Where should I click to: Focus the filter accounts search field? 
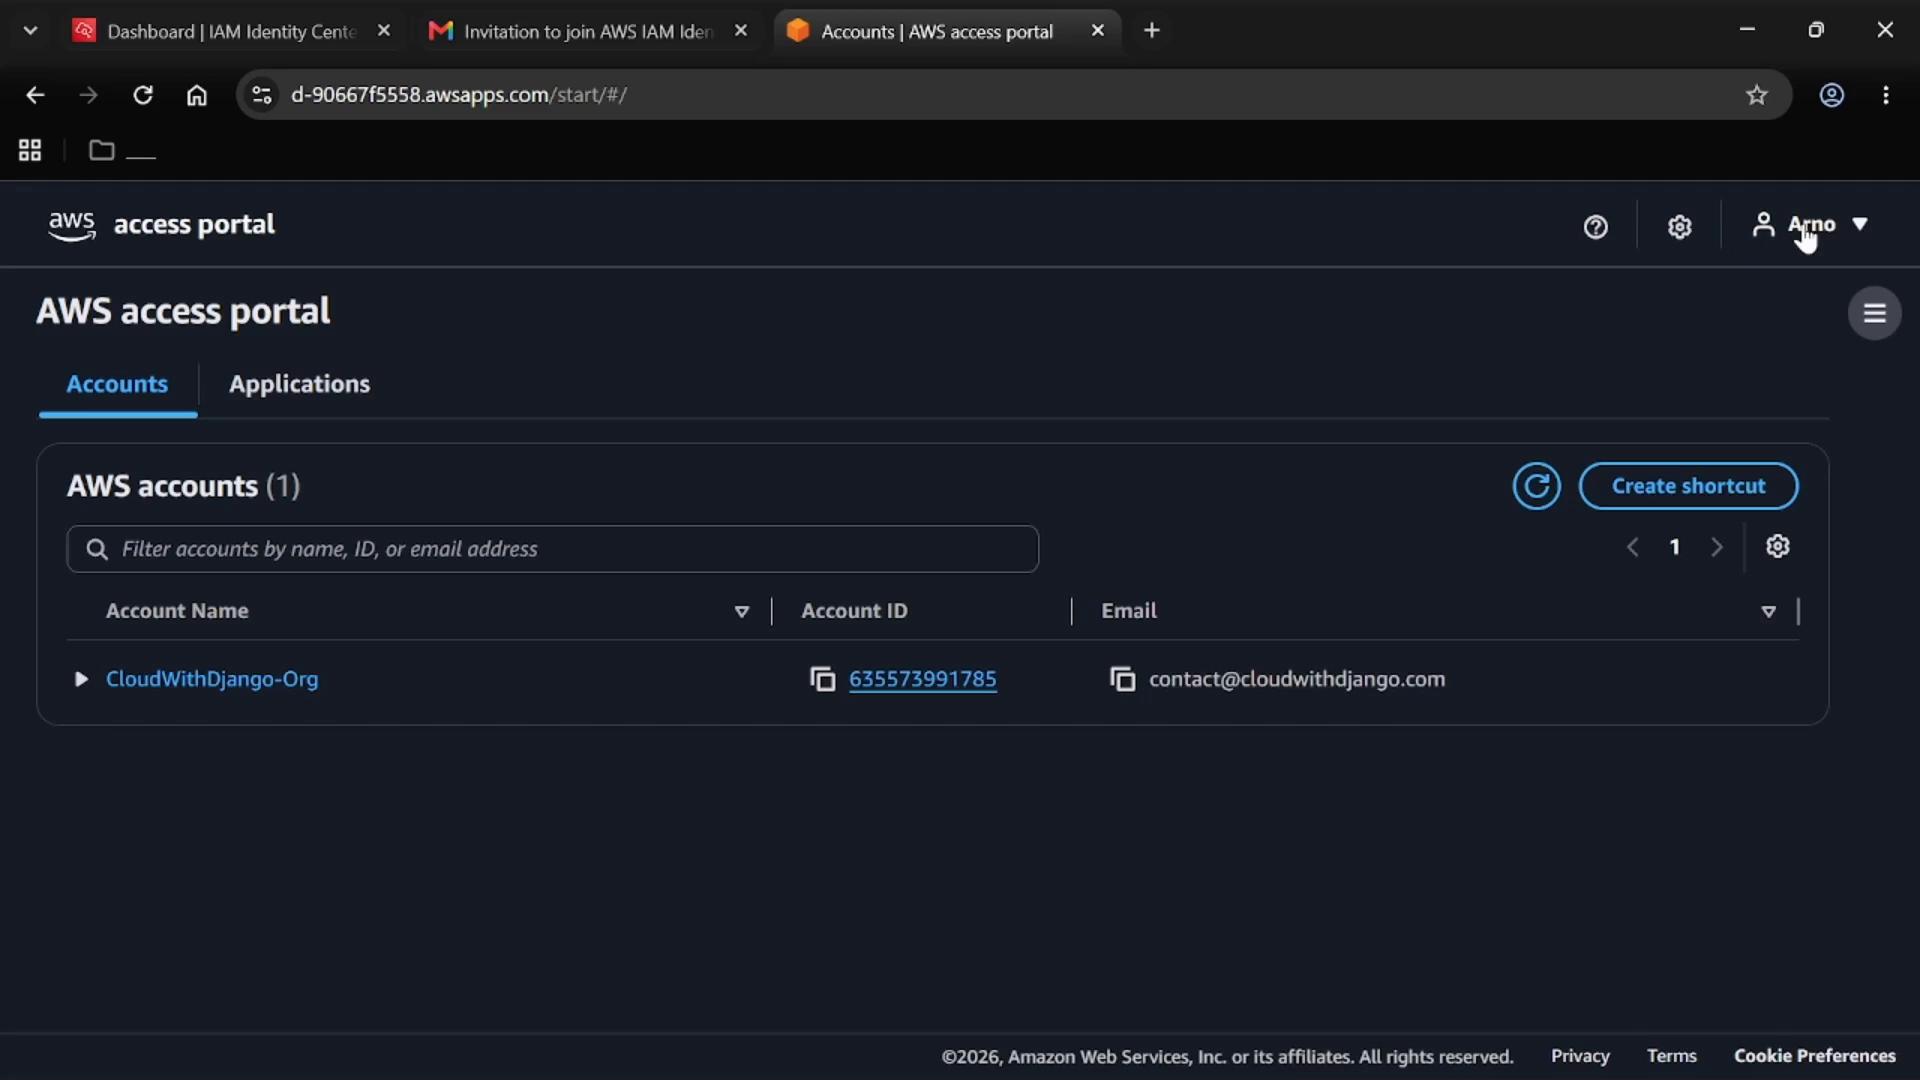point(552,549)
